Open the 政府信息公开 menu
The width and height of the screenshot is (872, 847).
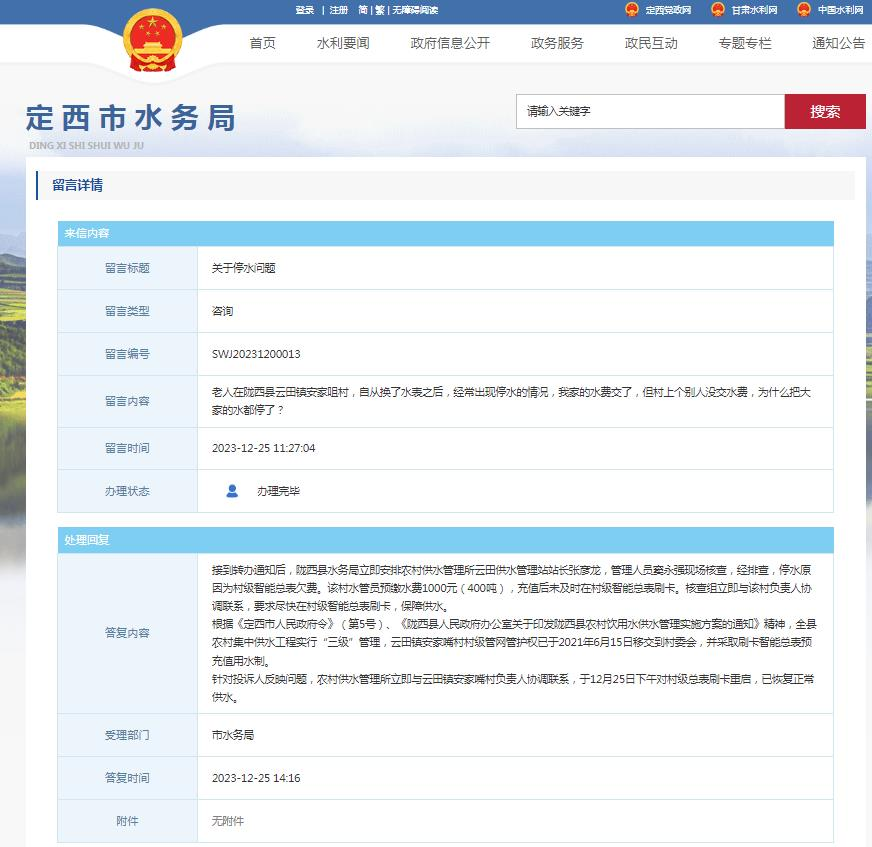(x=450, y=43)
